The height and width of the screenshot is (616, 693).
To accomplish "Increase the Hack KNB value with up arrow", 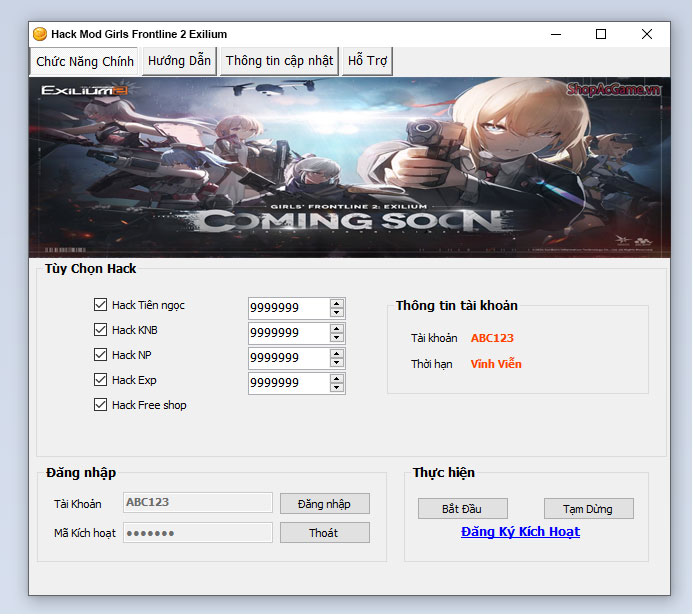I will click(x=337, y=329).
